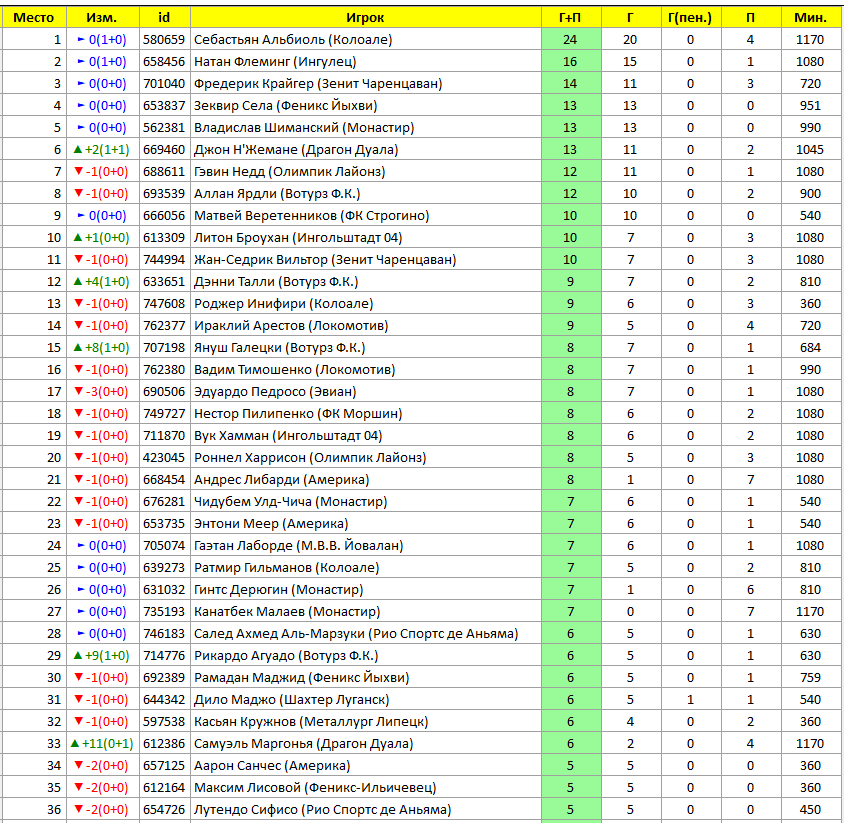Select Матвей Веретенников (ФК Строгино)
This screenshot has height=823, width=844.
[312, 216]
